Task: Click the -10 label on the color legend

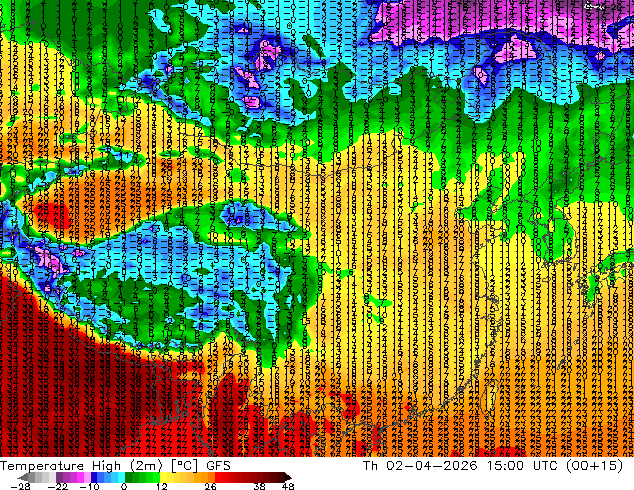Action: pos(89,486)
